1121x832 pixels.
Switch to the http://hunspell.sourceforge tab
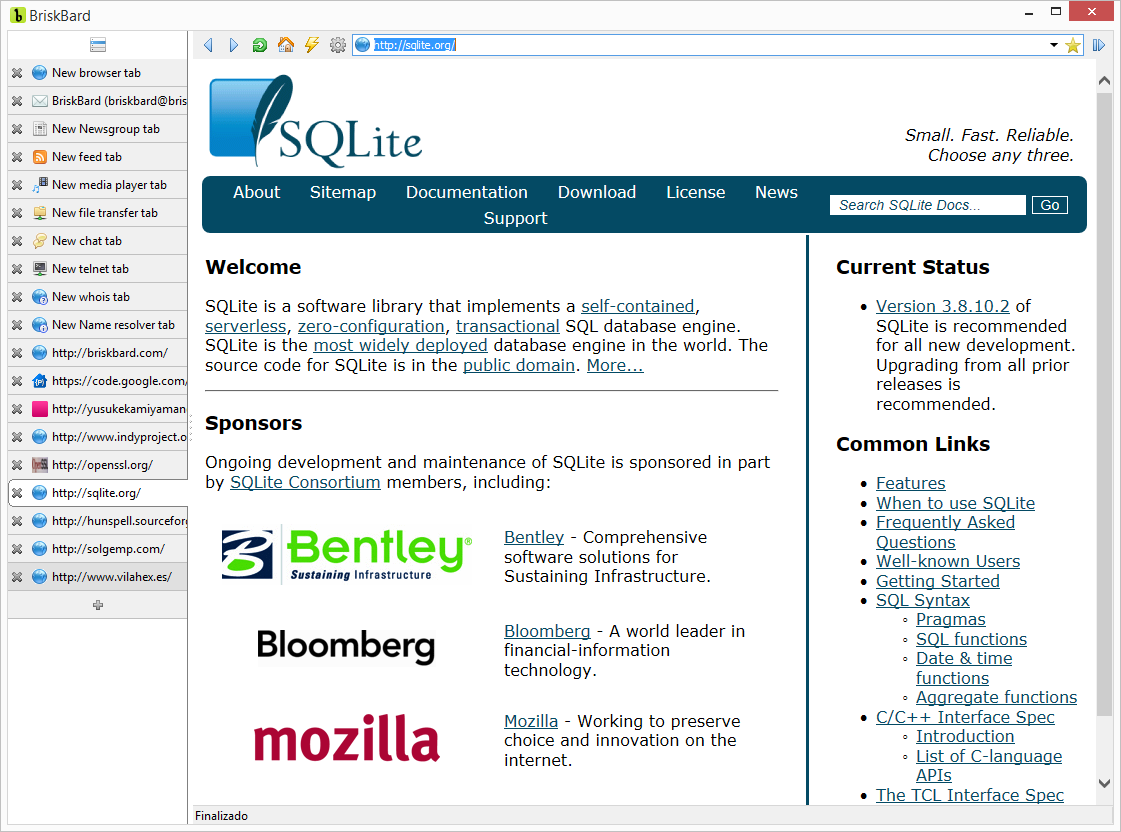point(98,521)
